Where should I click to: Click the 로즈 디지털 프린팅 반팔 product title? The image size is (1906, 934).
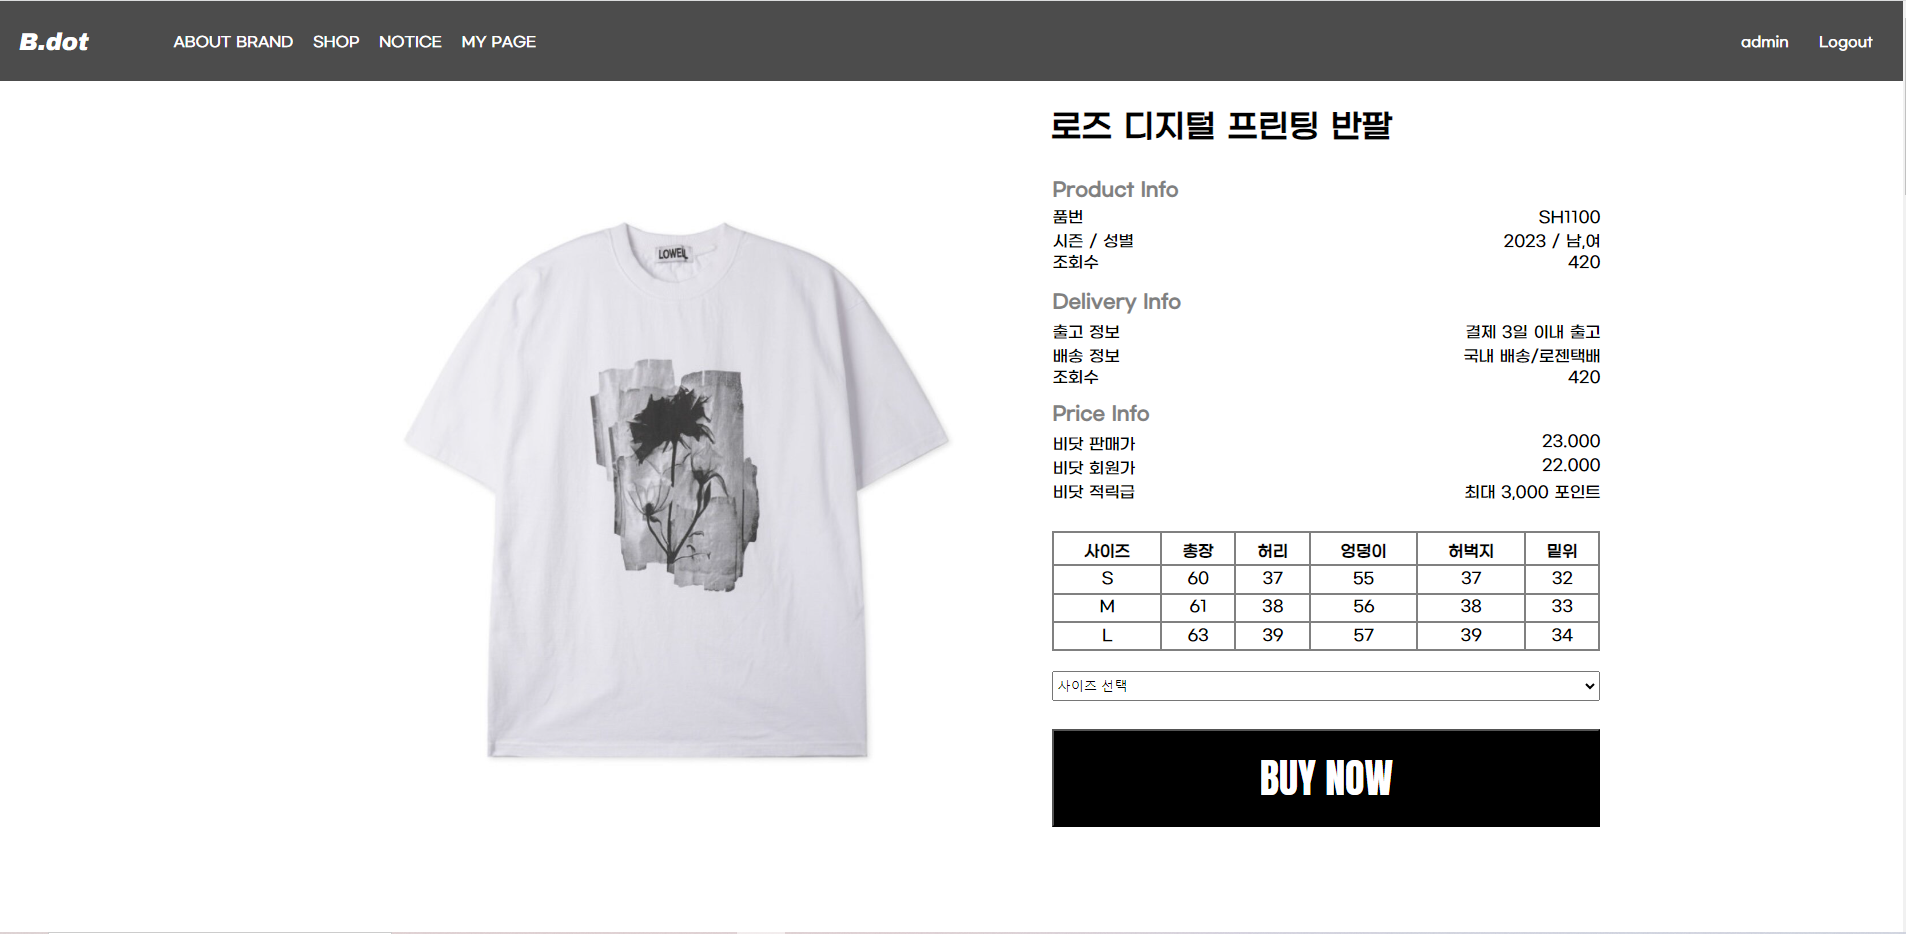tap(1221, 126)
